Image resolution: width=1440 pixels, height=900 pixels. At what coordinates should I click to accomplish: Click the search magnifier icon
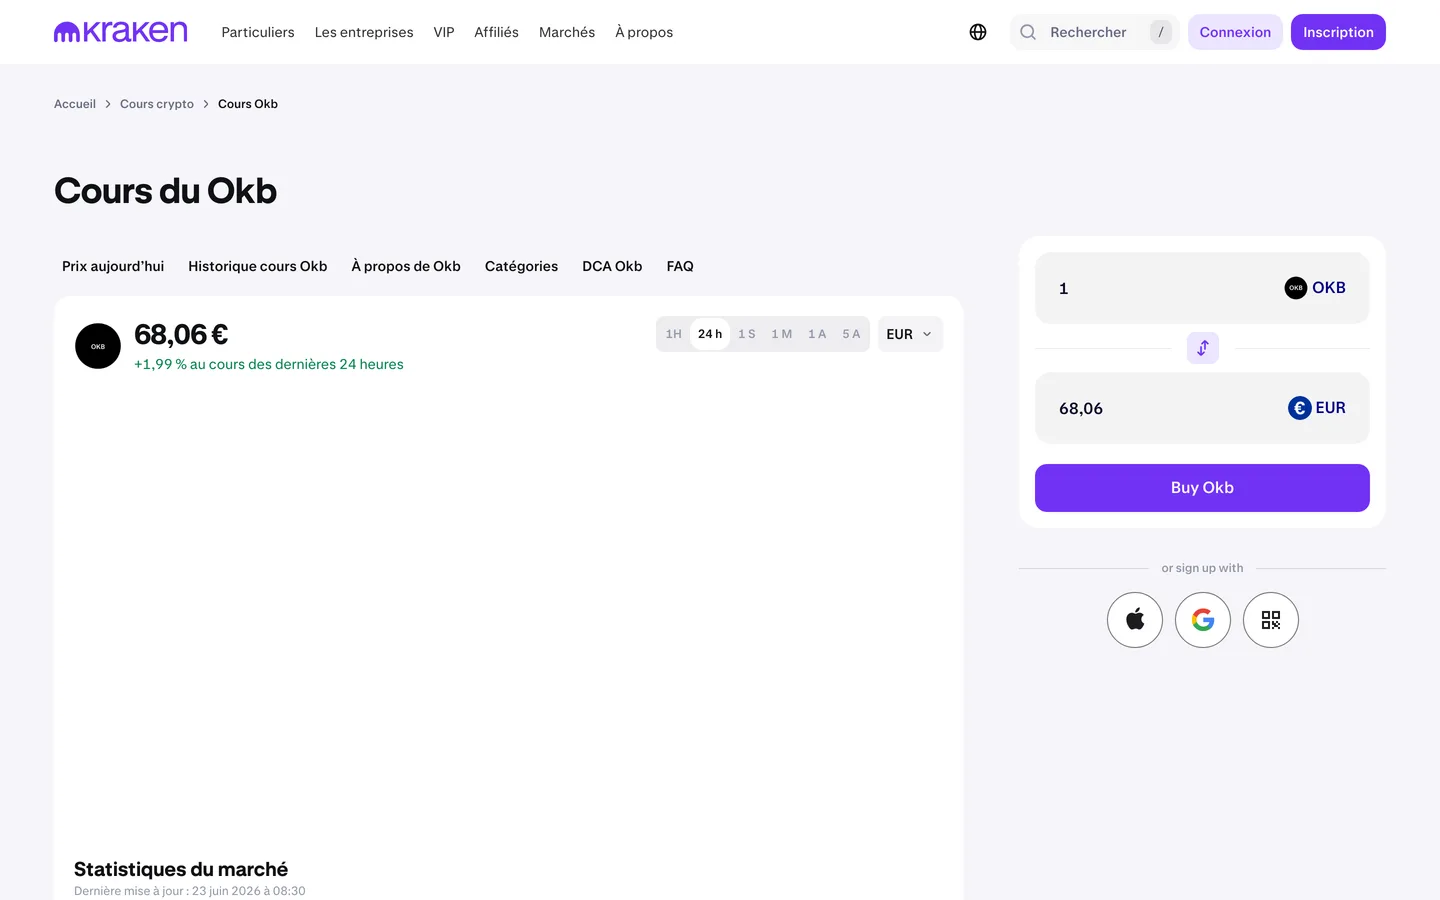coord(1028,32)
